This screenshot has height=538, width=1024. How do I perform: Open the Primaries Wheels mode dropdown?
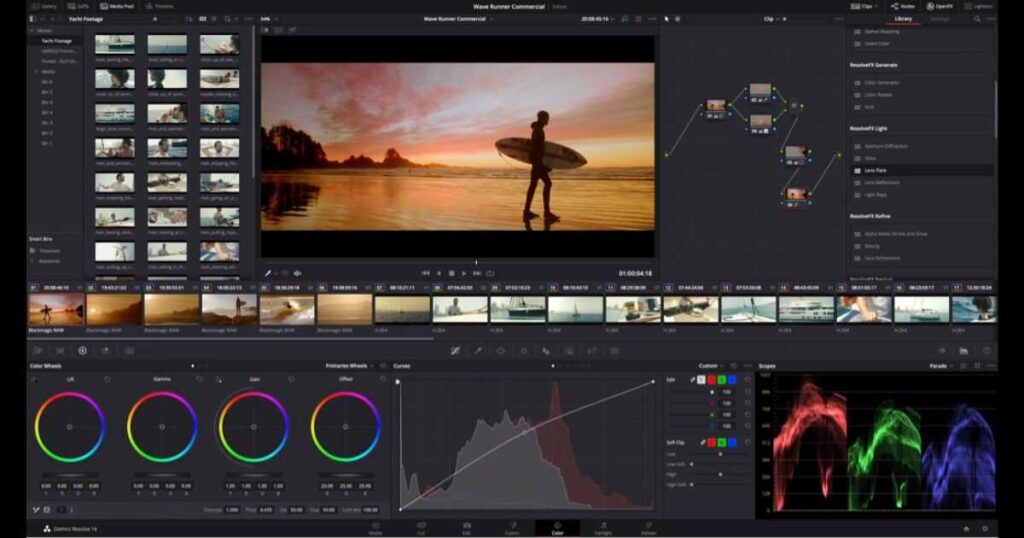349,366
